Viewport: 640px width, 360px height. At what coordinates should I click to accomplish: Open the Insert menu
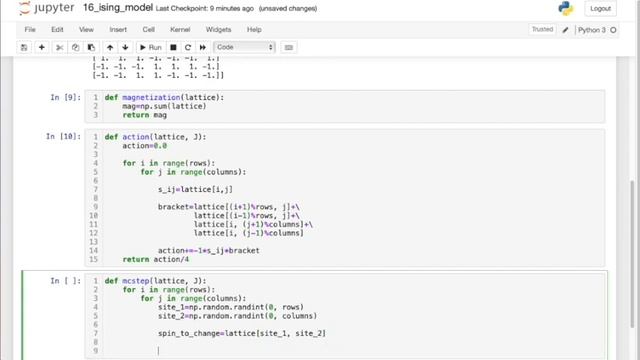118,29
